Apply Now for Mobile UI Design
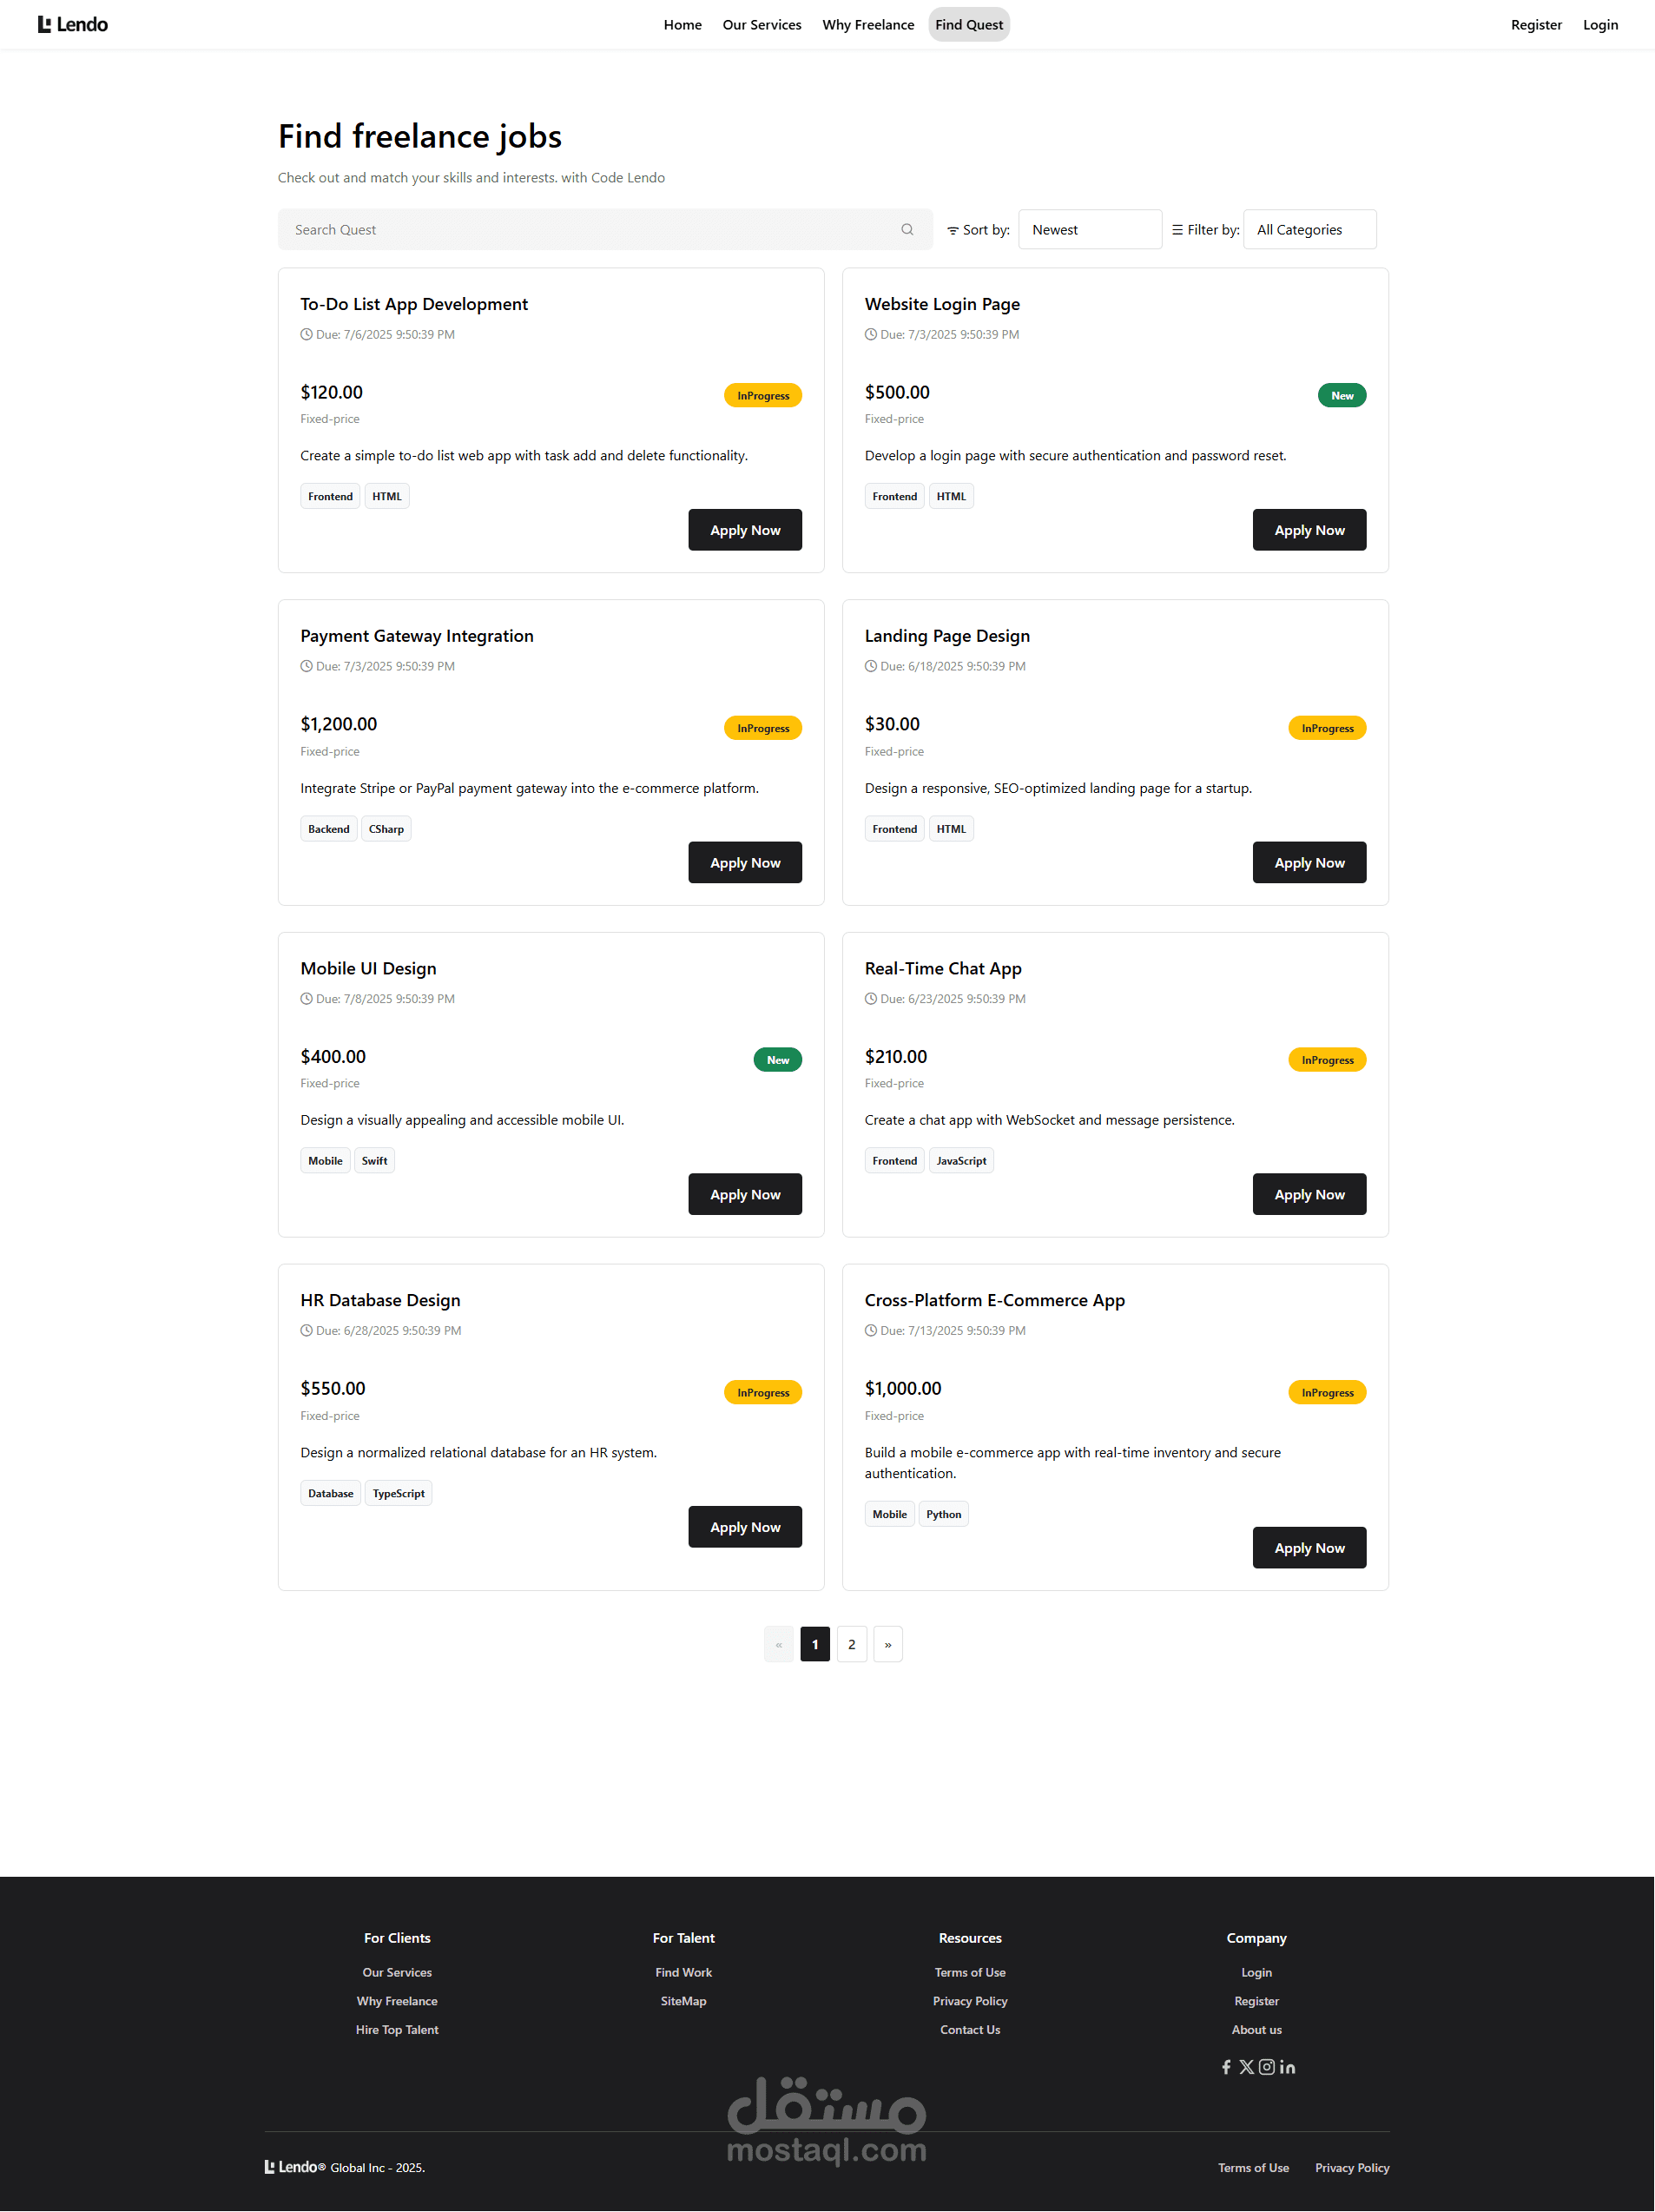Image resolution: width=1655 pixels, height=2212 pixels. [745, 1194]
